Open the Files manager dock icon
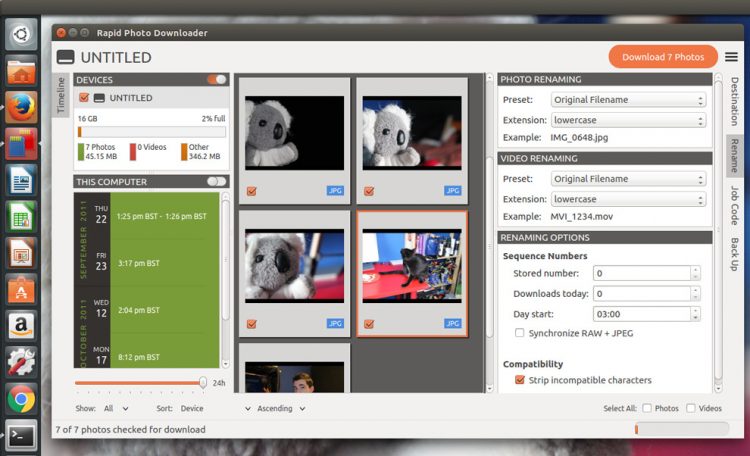 pyautogui.click(x=21, y=71)
